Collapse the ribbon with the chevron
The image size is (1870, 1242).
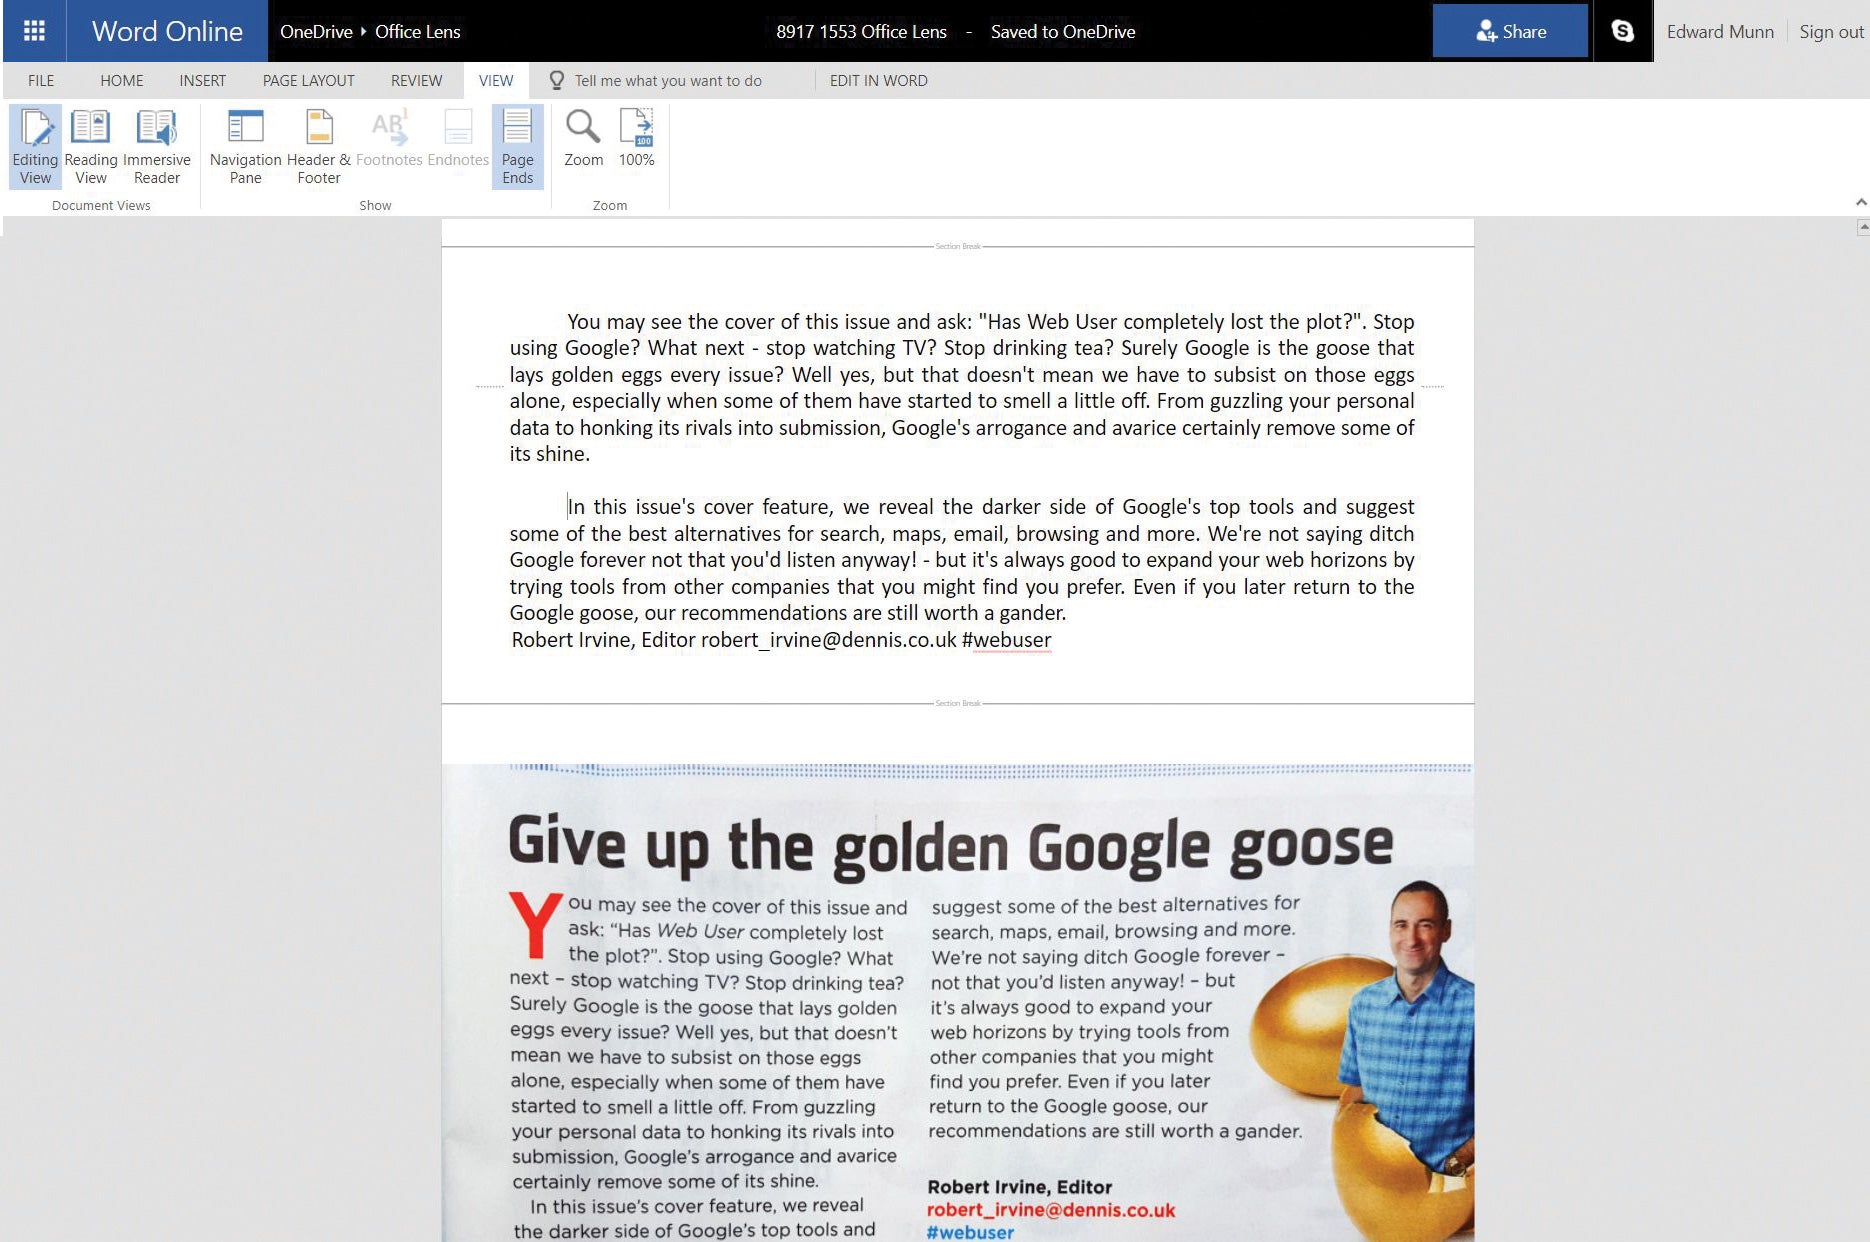point(1860,202)
